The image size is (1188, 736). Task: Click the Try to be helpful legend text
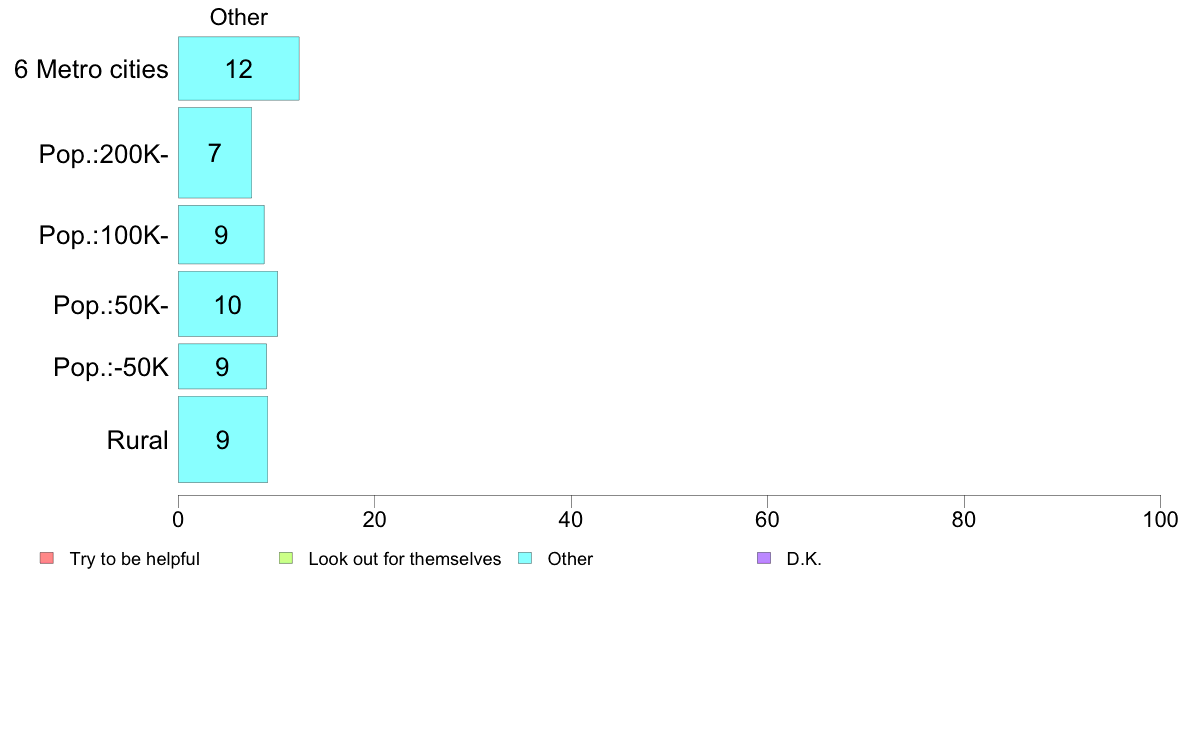coord(135,559)
